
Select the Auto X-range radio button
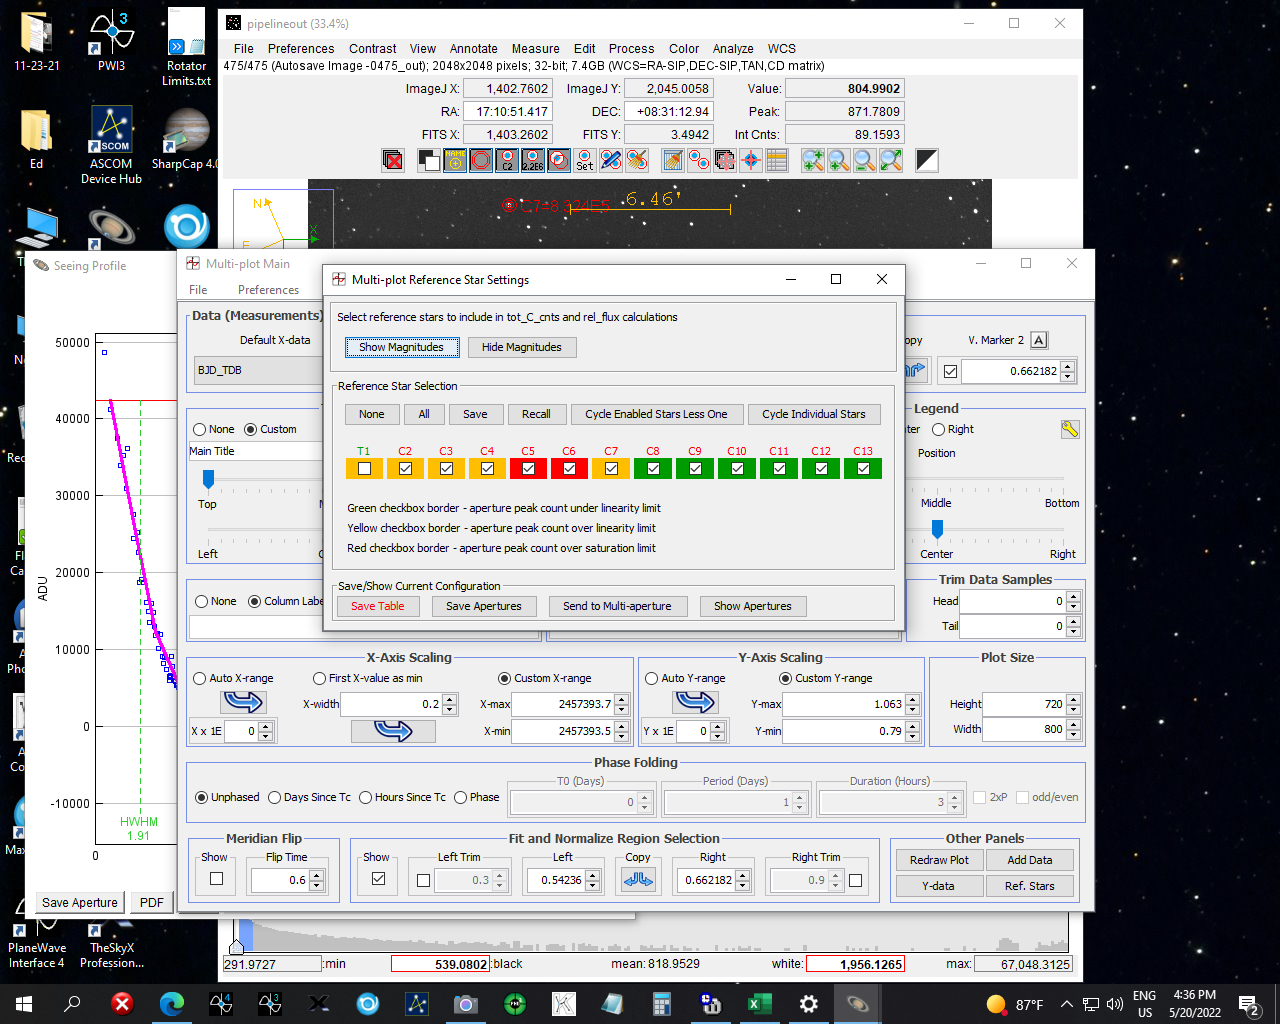point(199,678)
